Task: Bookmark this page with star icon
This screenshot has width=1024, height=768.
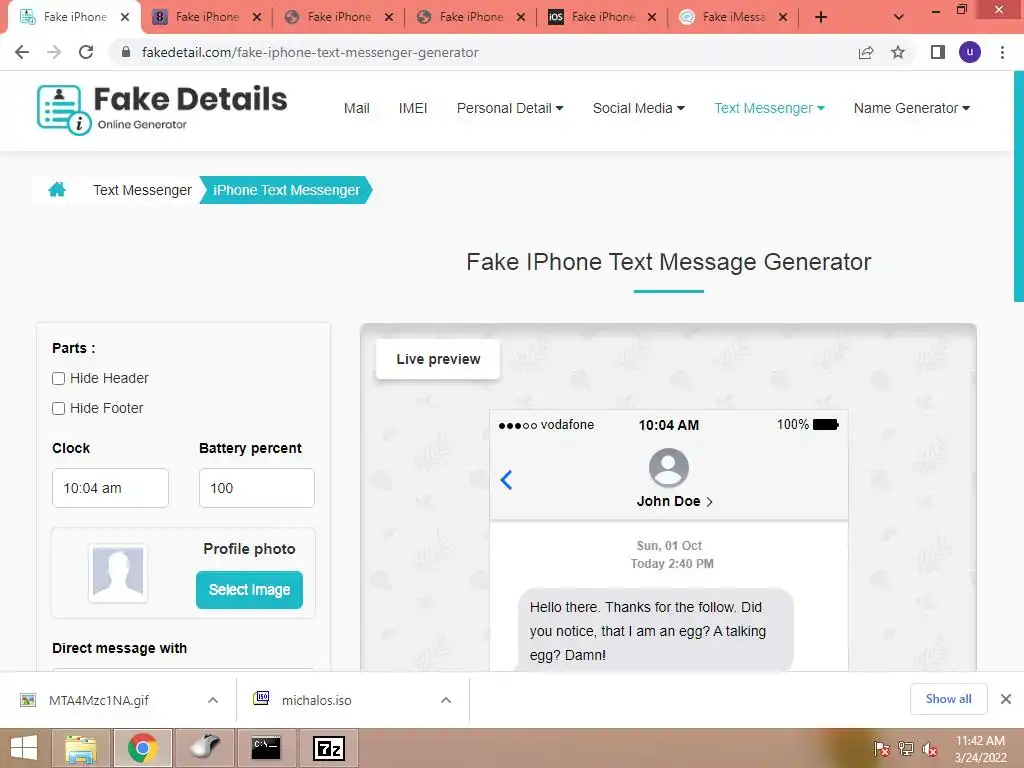Action: click(x=898, y=52)
